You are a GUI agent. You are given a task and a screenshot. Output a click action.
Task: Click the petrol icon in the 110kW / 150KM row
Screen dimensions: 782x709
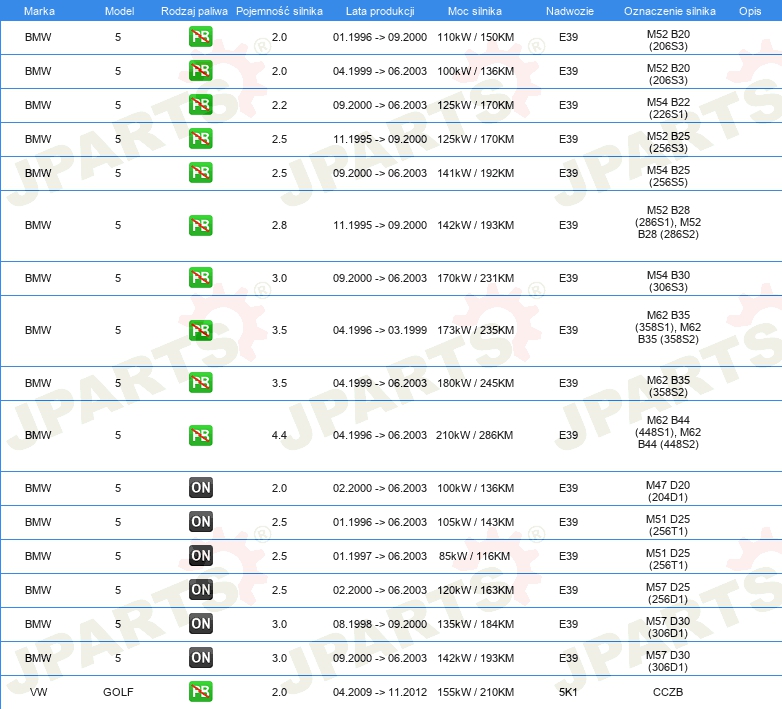tap(201, 38)
